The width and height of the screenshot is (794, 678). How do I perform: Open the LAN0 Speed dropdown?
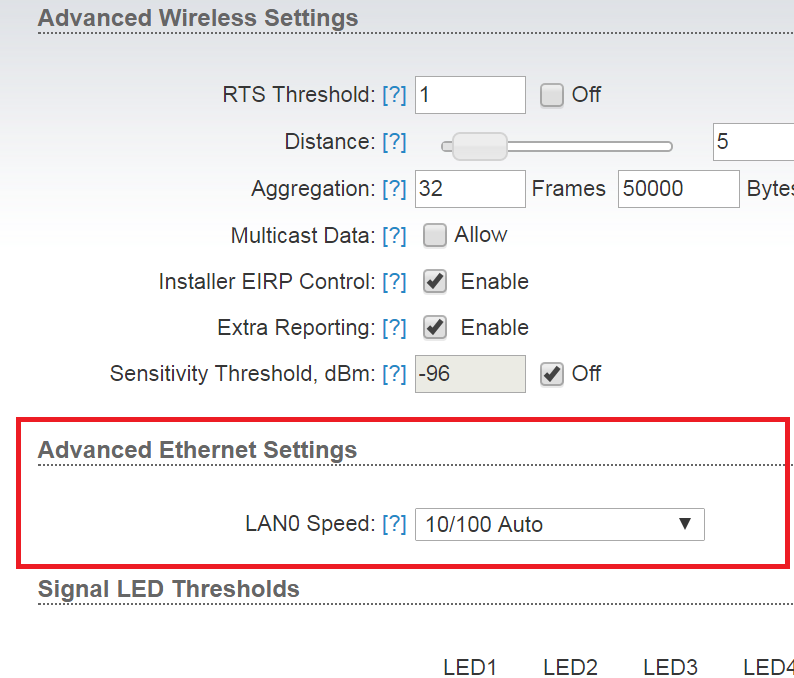point(559,524)
